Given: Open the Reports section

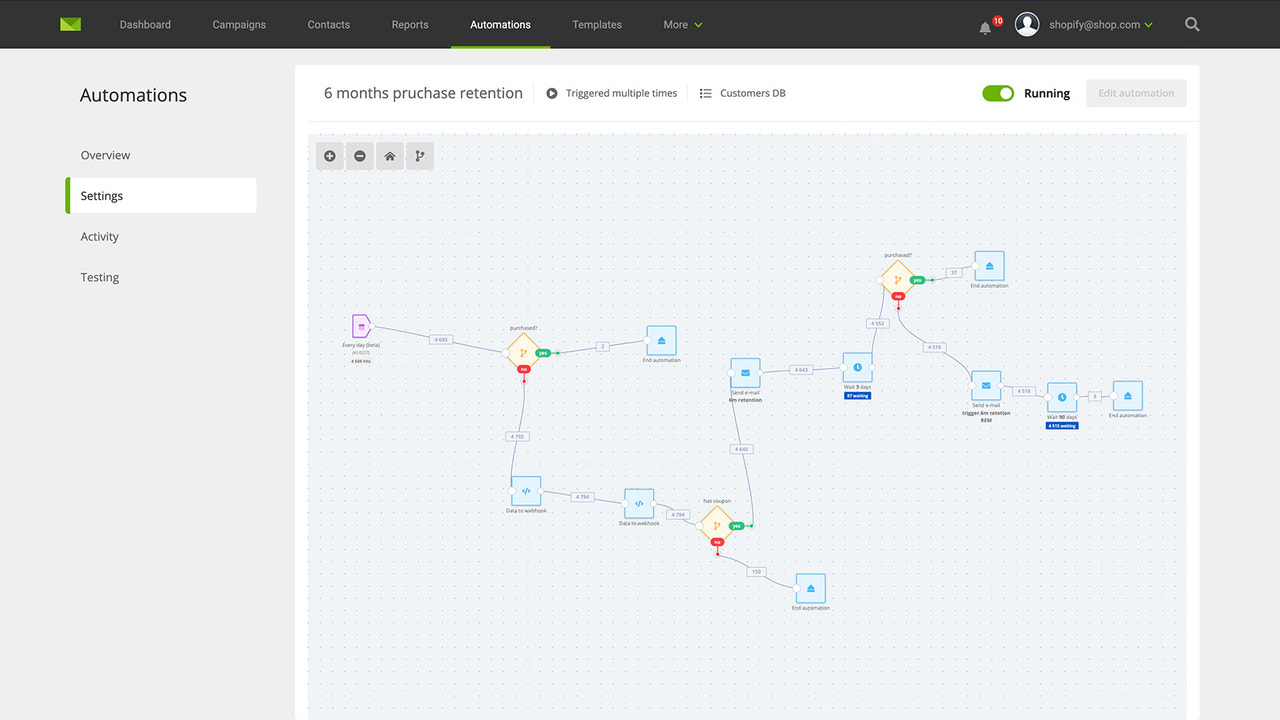Looking at the screenshot, I should click(x=410, y=24).
